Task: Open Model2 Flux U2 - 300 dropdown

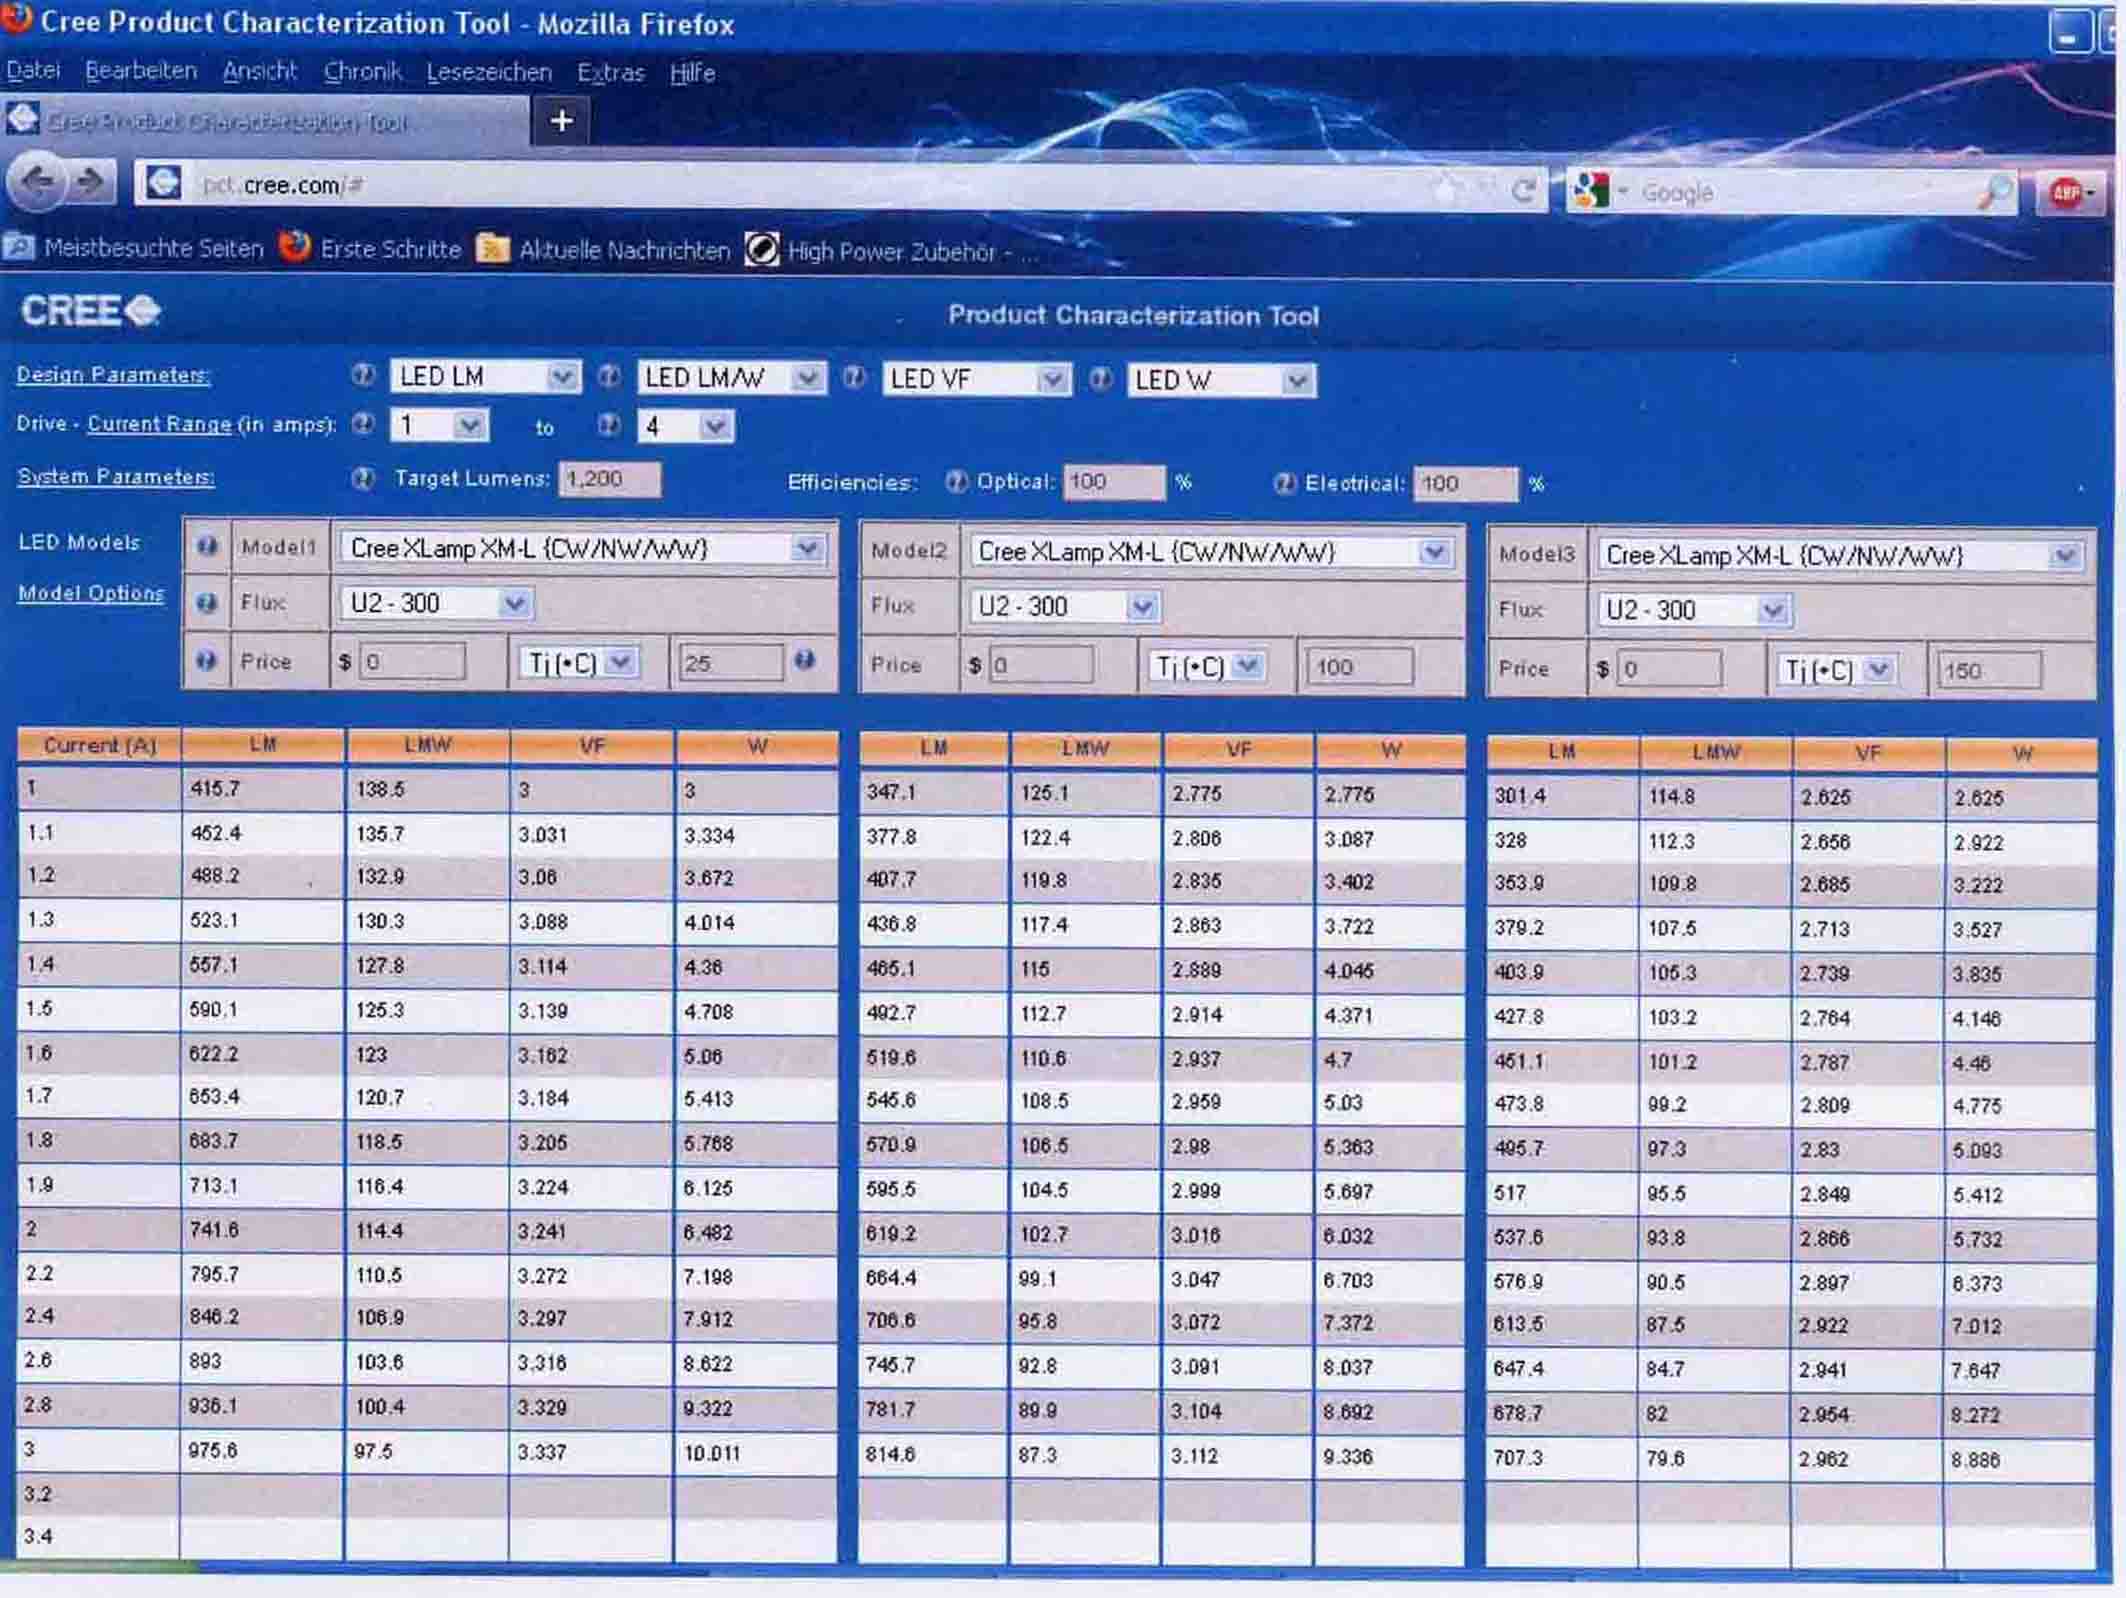Action: point(1142,606)
